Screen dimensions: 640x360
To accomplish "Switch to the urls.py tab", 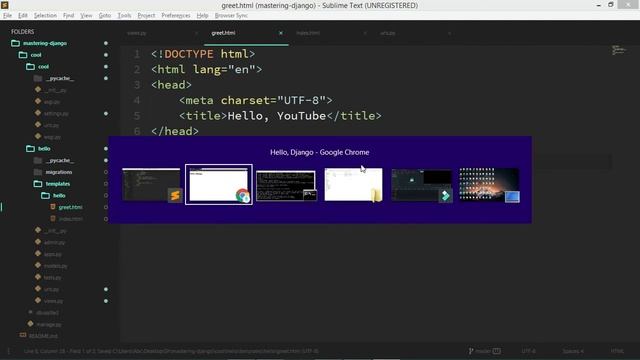I will (388, 33).
